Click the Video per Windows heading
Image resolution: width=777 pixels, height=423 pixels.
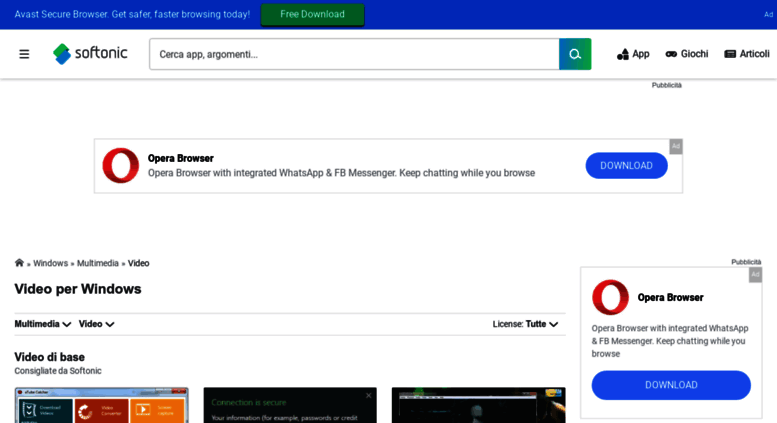(78, 289)
